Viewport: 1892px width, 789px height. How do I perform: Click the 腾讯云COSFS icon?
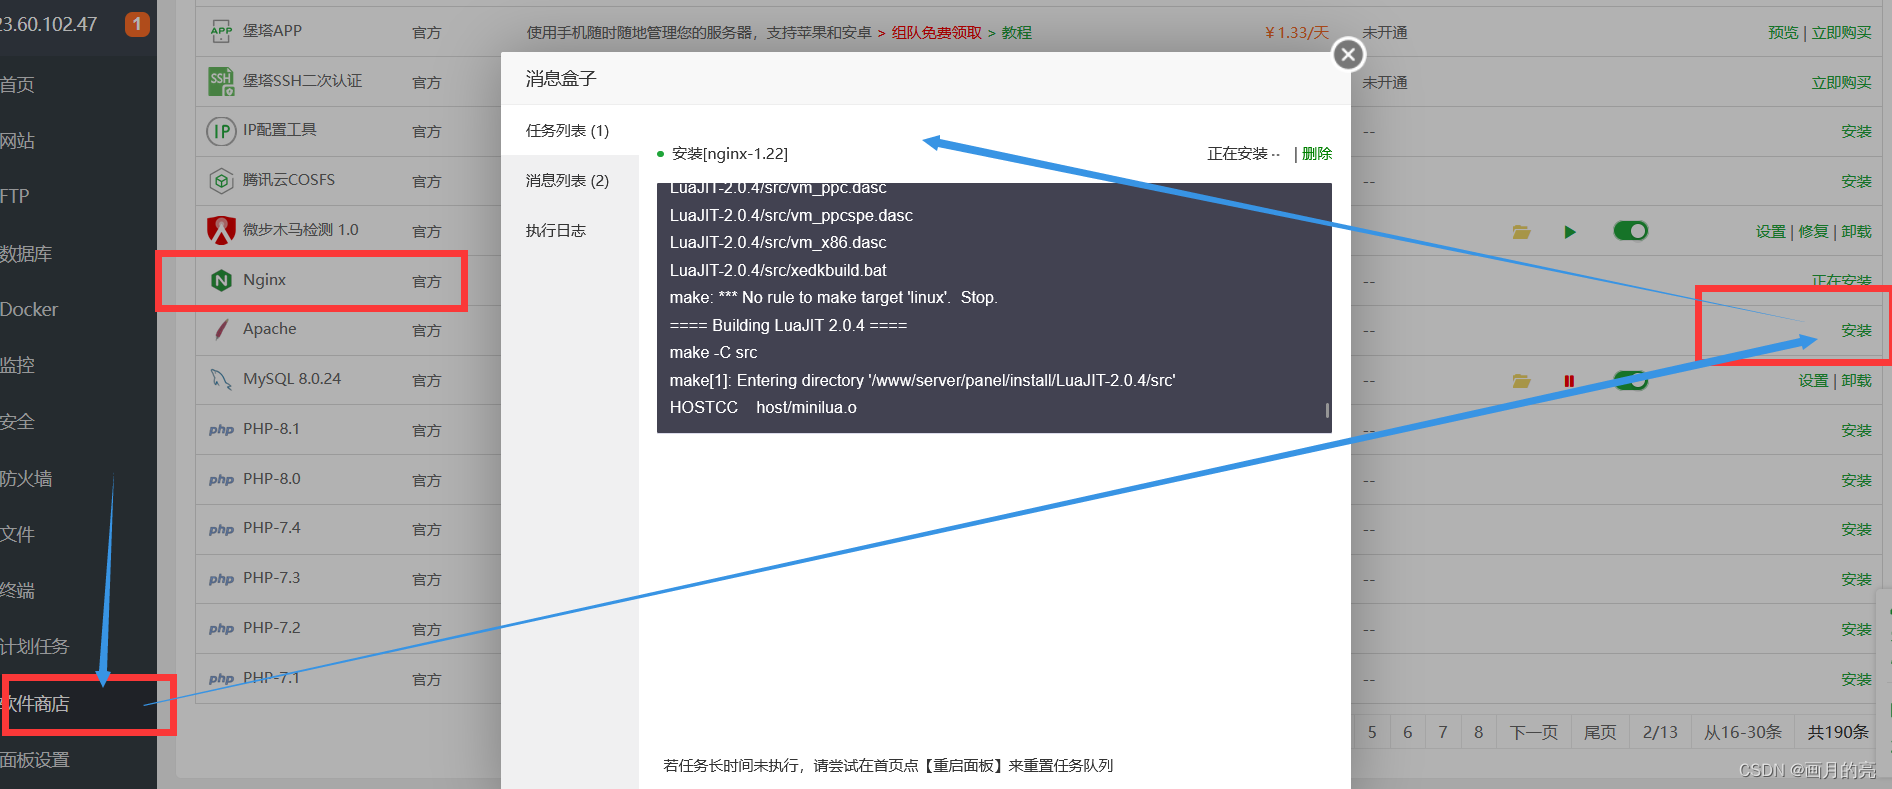(221, 181)
